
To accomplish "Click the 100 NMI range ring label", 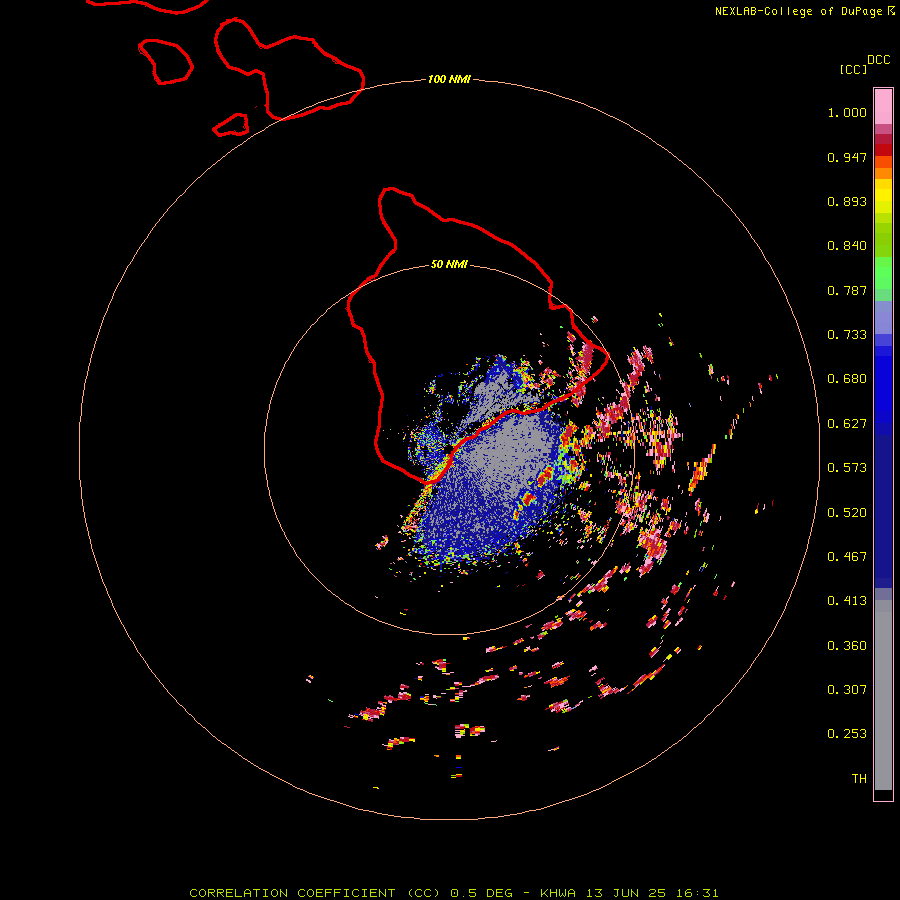I will (x=449, y=79).
